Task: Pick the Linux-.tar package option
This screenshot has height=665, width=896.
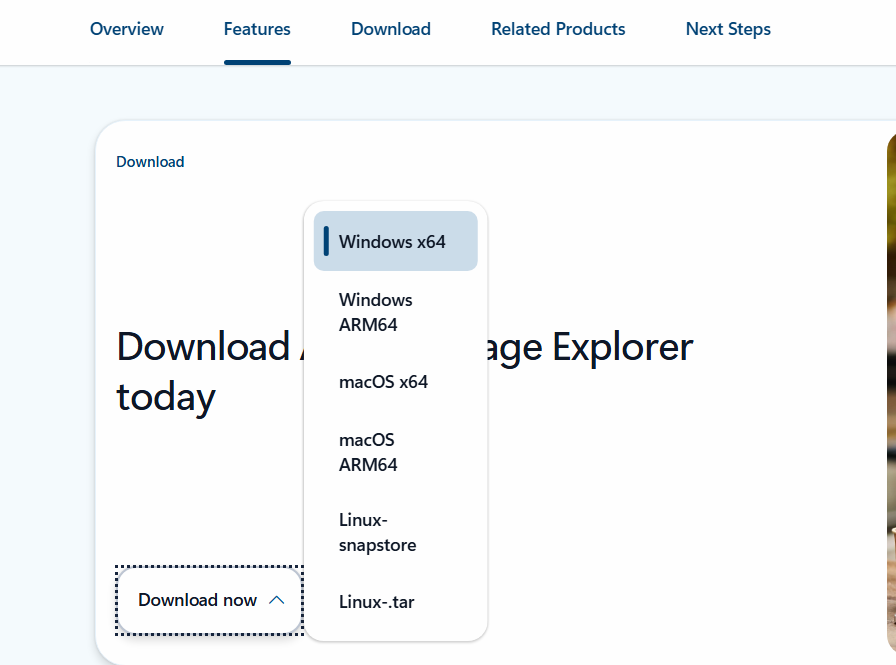Action: pos(376,602)
